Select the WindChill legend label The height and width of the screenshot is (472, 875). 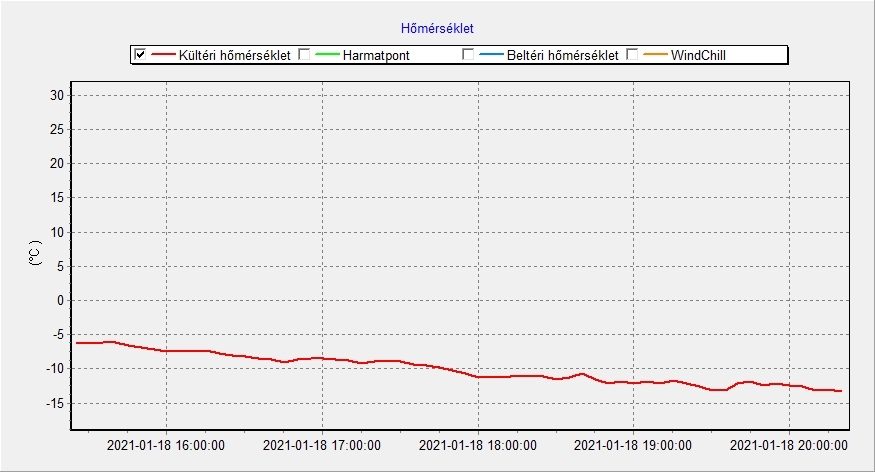click(x=698, y=56)
